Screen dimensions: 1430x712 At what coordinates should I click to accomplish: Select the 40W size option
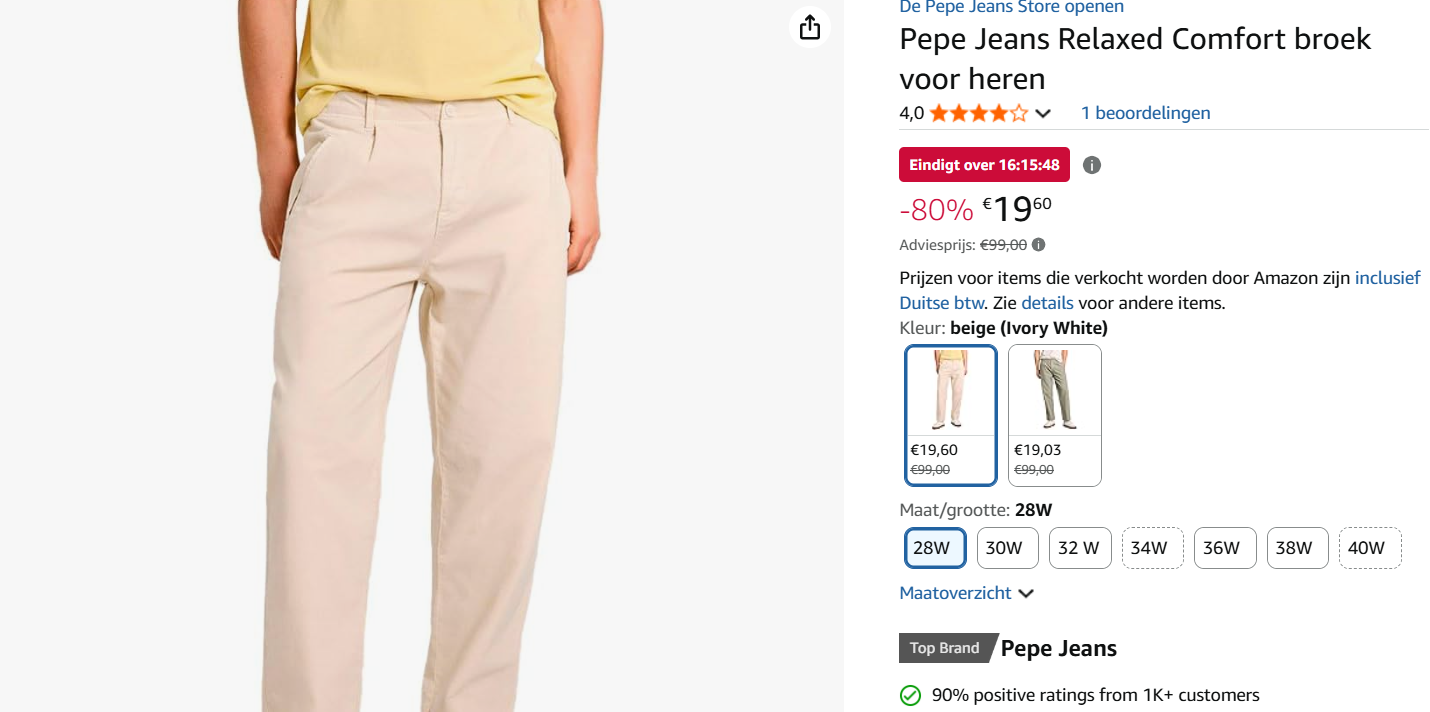pyautogui.click(x=1369, y=547)
